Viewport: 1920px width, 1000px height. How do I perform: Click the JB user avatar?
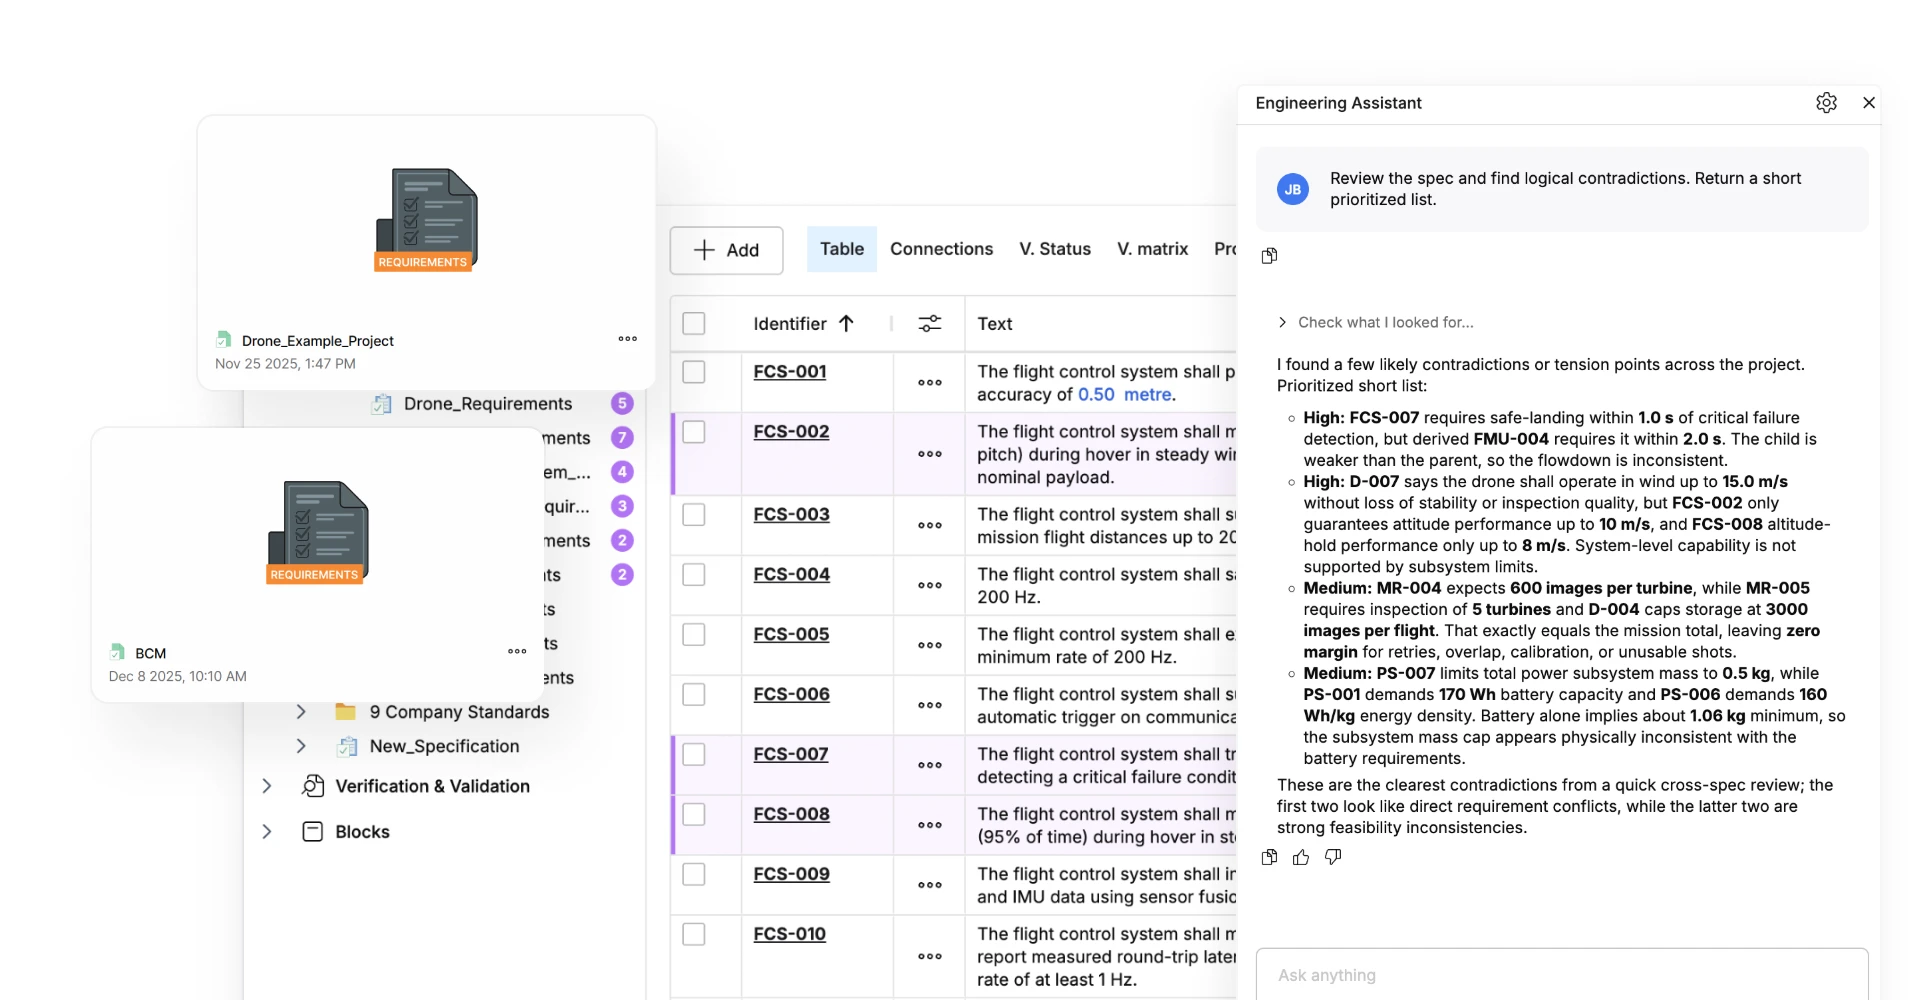click(x=1293, y=189)
